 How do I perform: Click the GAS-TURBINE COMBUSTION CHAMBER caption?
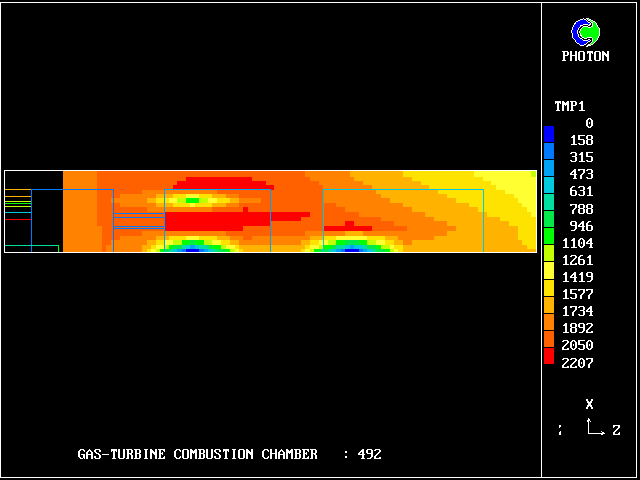point(197,454)
